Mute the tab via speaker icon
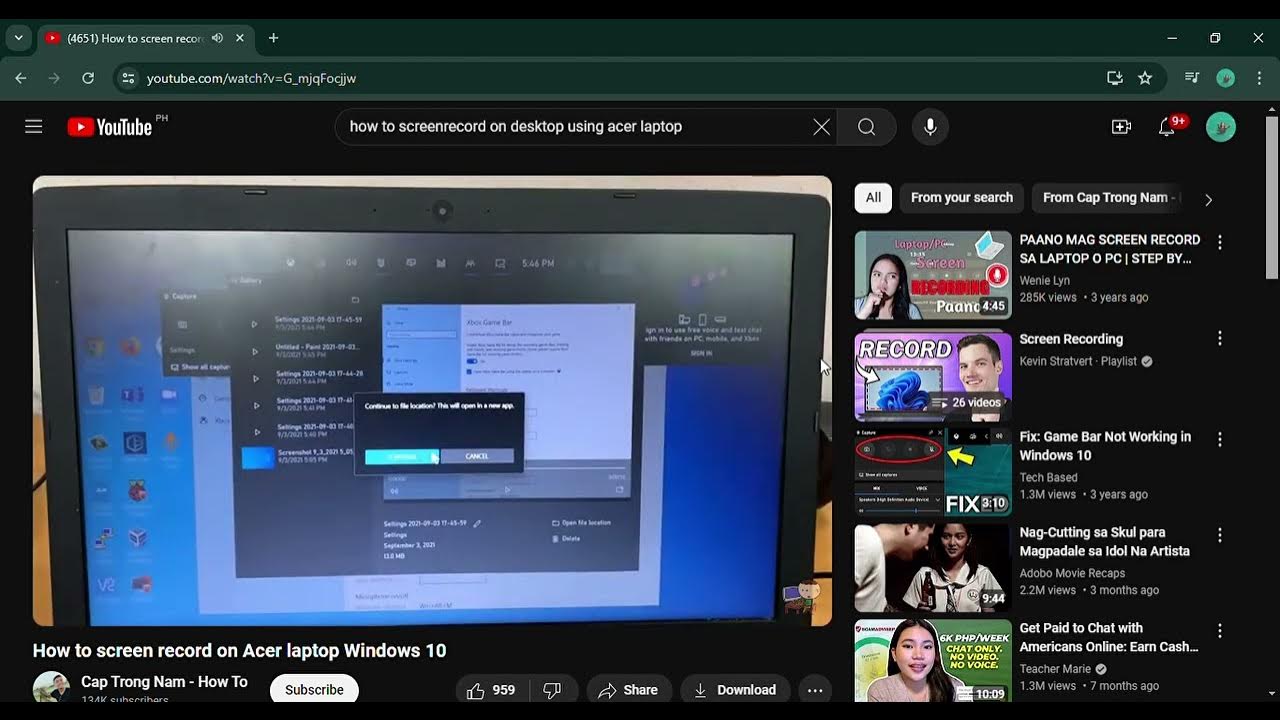This screenshot has width=1280, height=720. pos(217,38)
